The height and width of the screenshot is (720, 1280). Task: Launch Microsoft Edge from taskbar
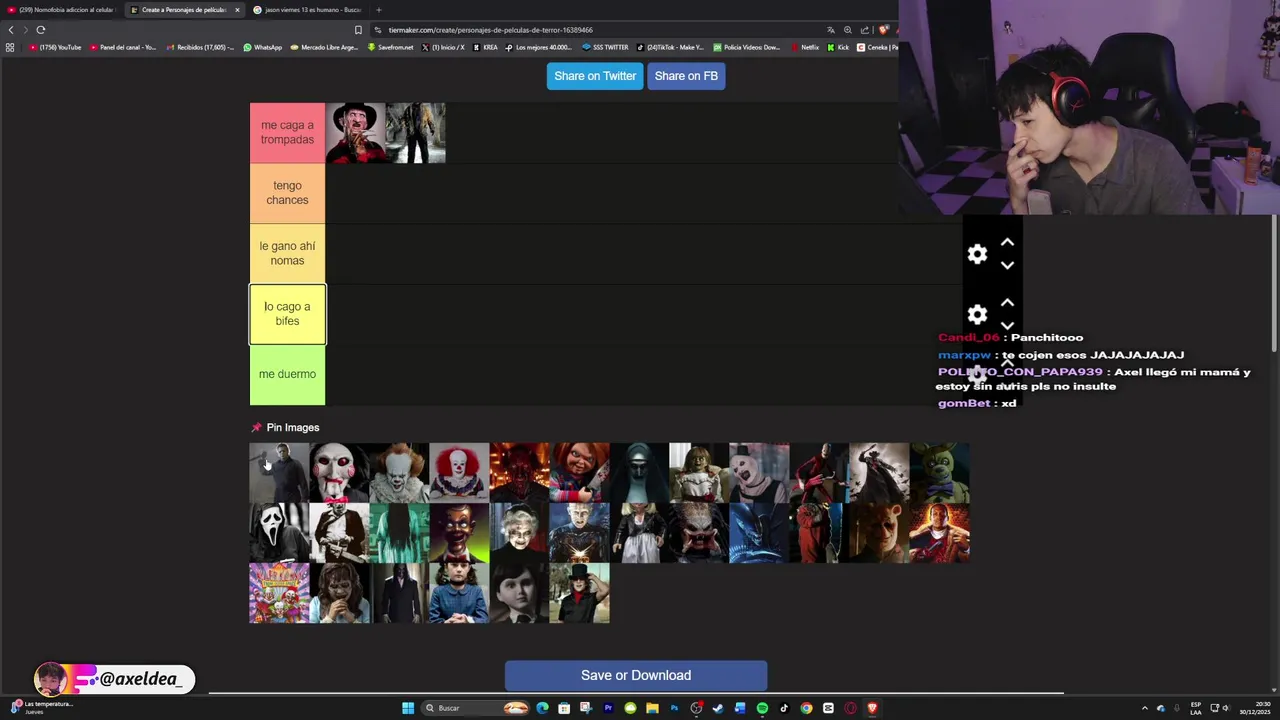(542, 708)
